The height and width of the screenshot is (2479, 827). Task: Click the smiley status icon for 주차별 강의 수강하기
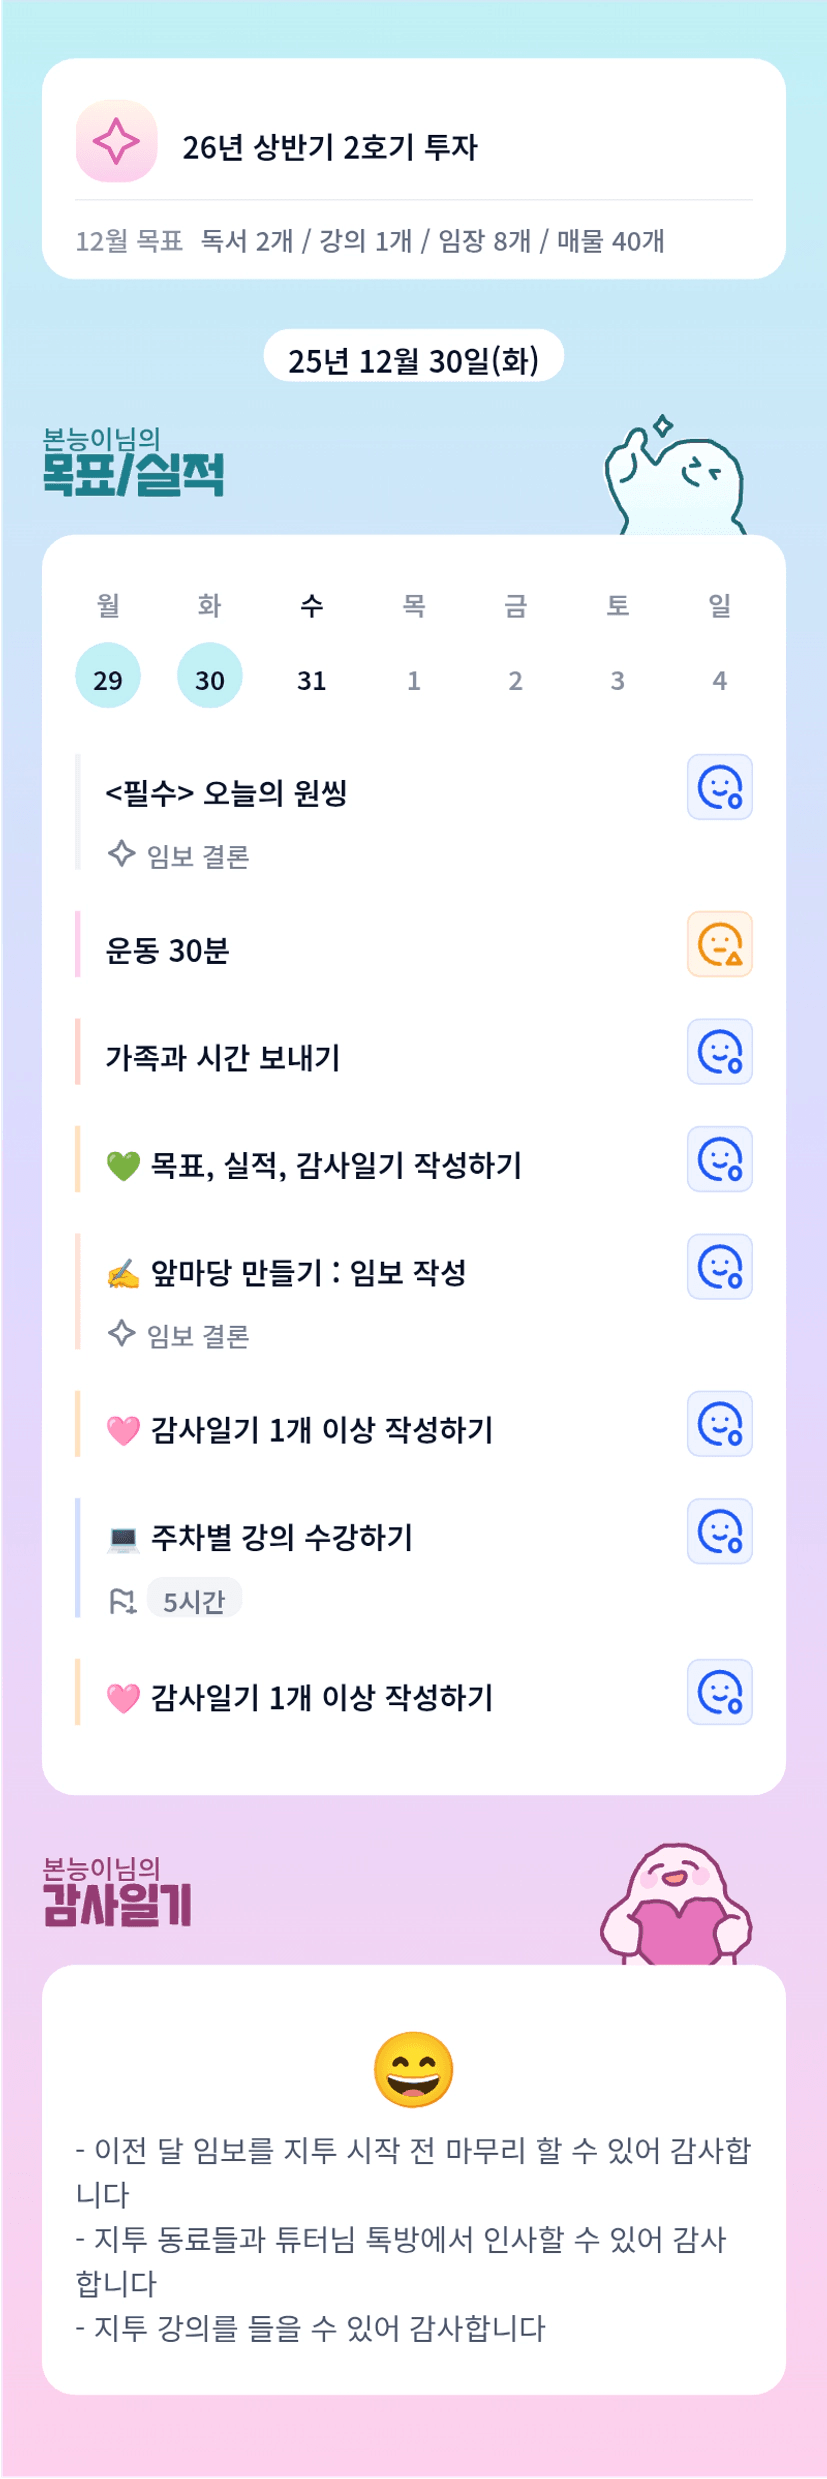pos(719,1531)
